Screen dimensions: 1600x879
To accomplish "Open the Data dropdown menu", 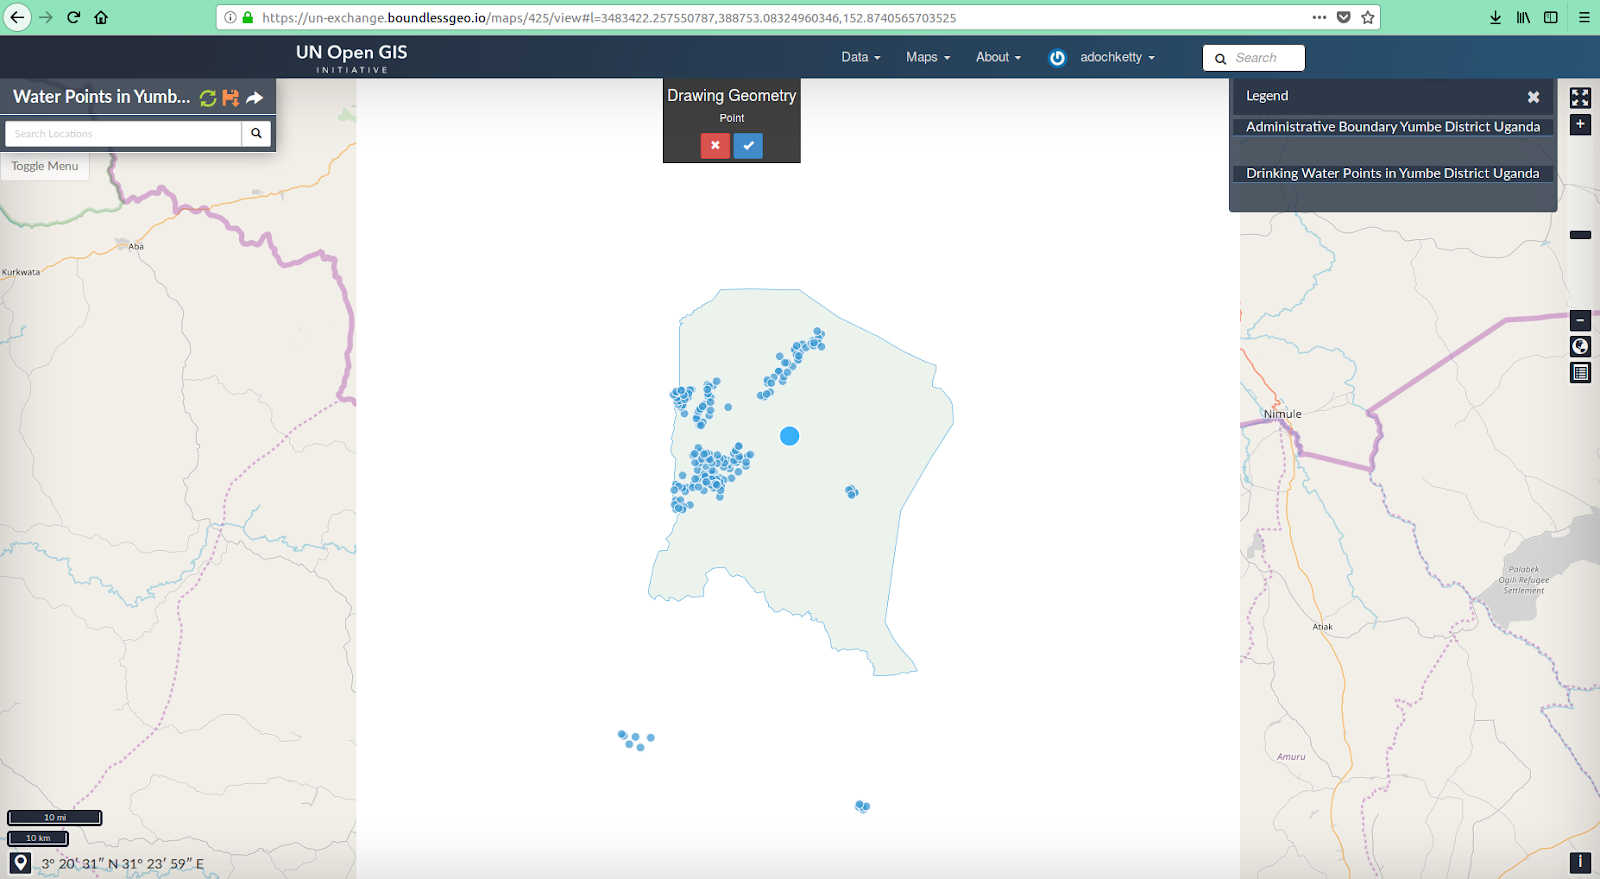I will pyautogui.click(x=860, y=57).
